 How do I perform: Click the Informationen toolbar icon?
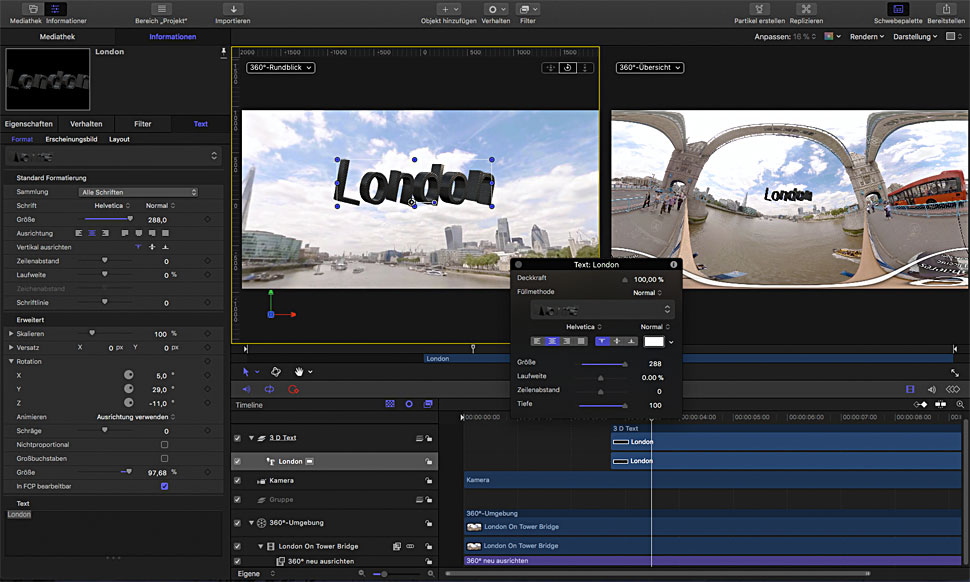[55, 9]
